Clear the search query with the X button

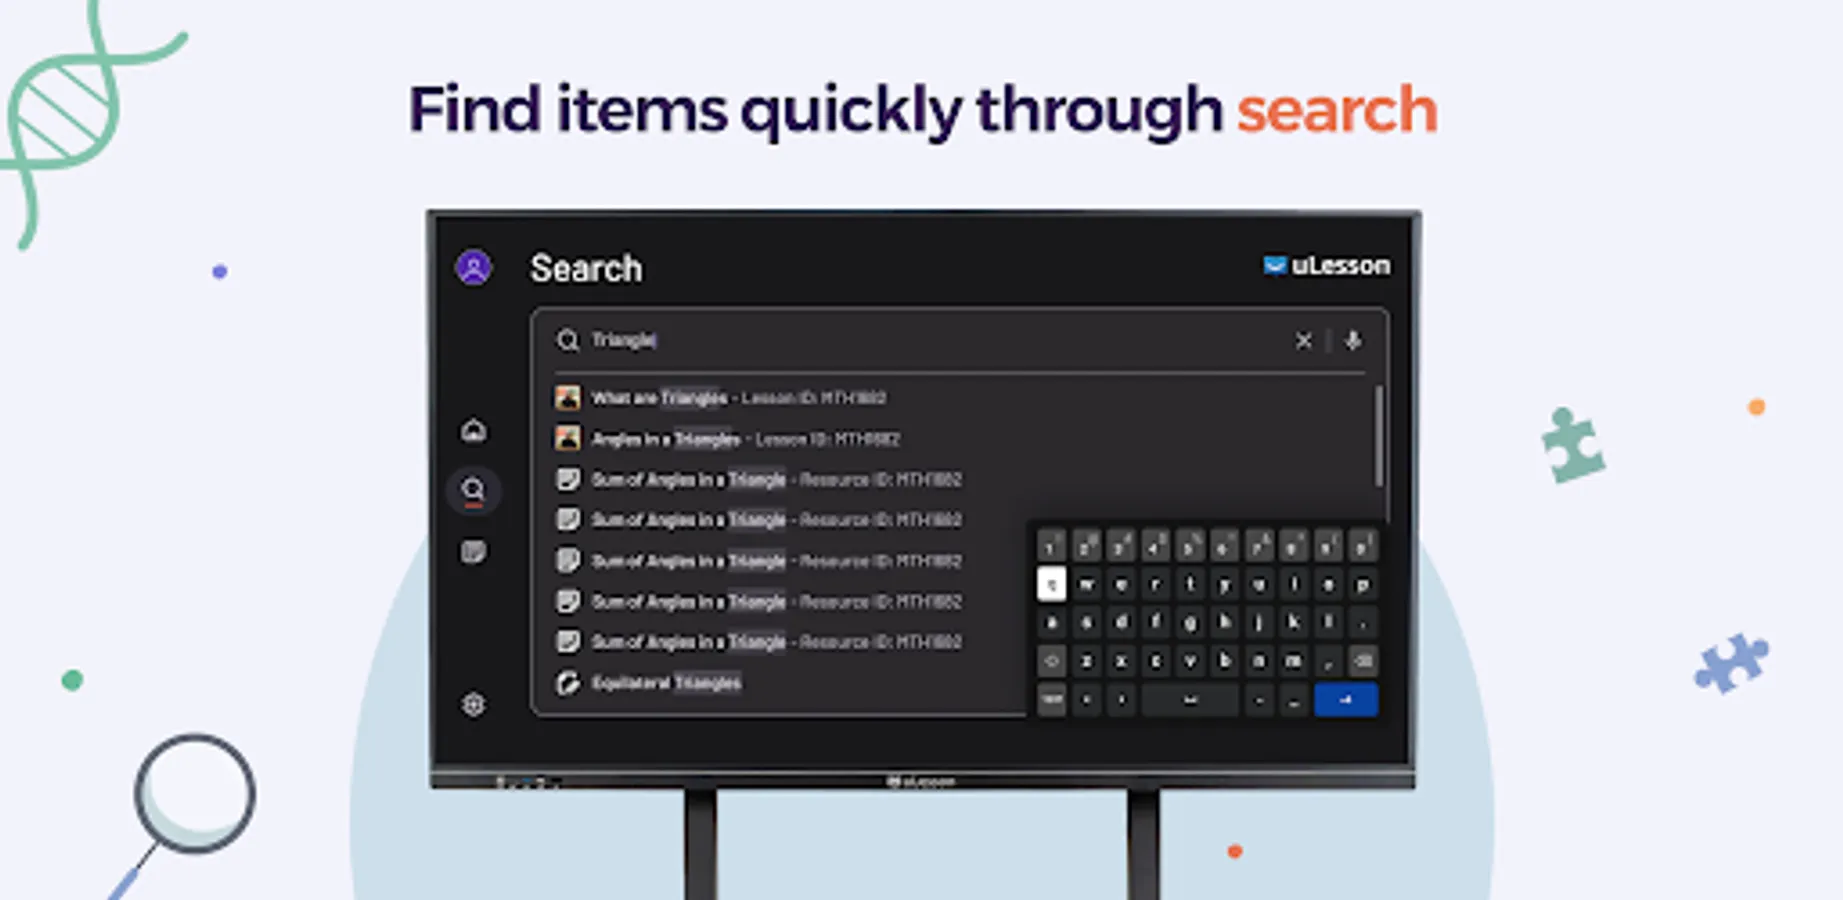1304,341
